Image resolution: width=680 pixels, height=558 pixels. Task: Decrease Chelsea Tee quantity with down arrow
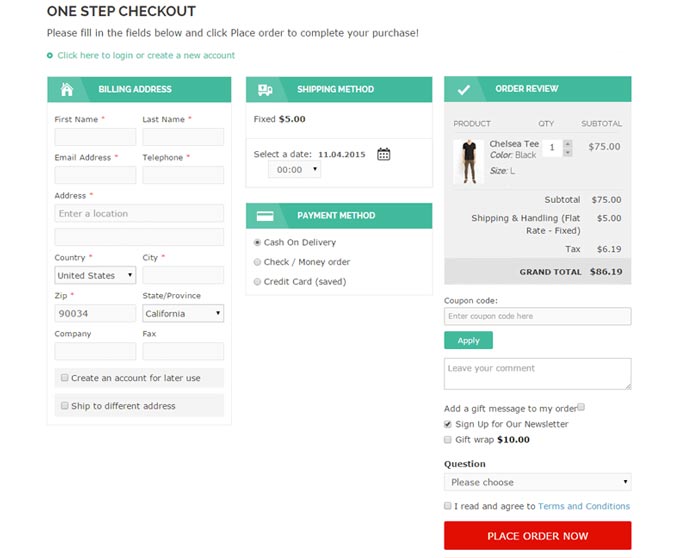pos(568,152)
